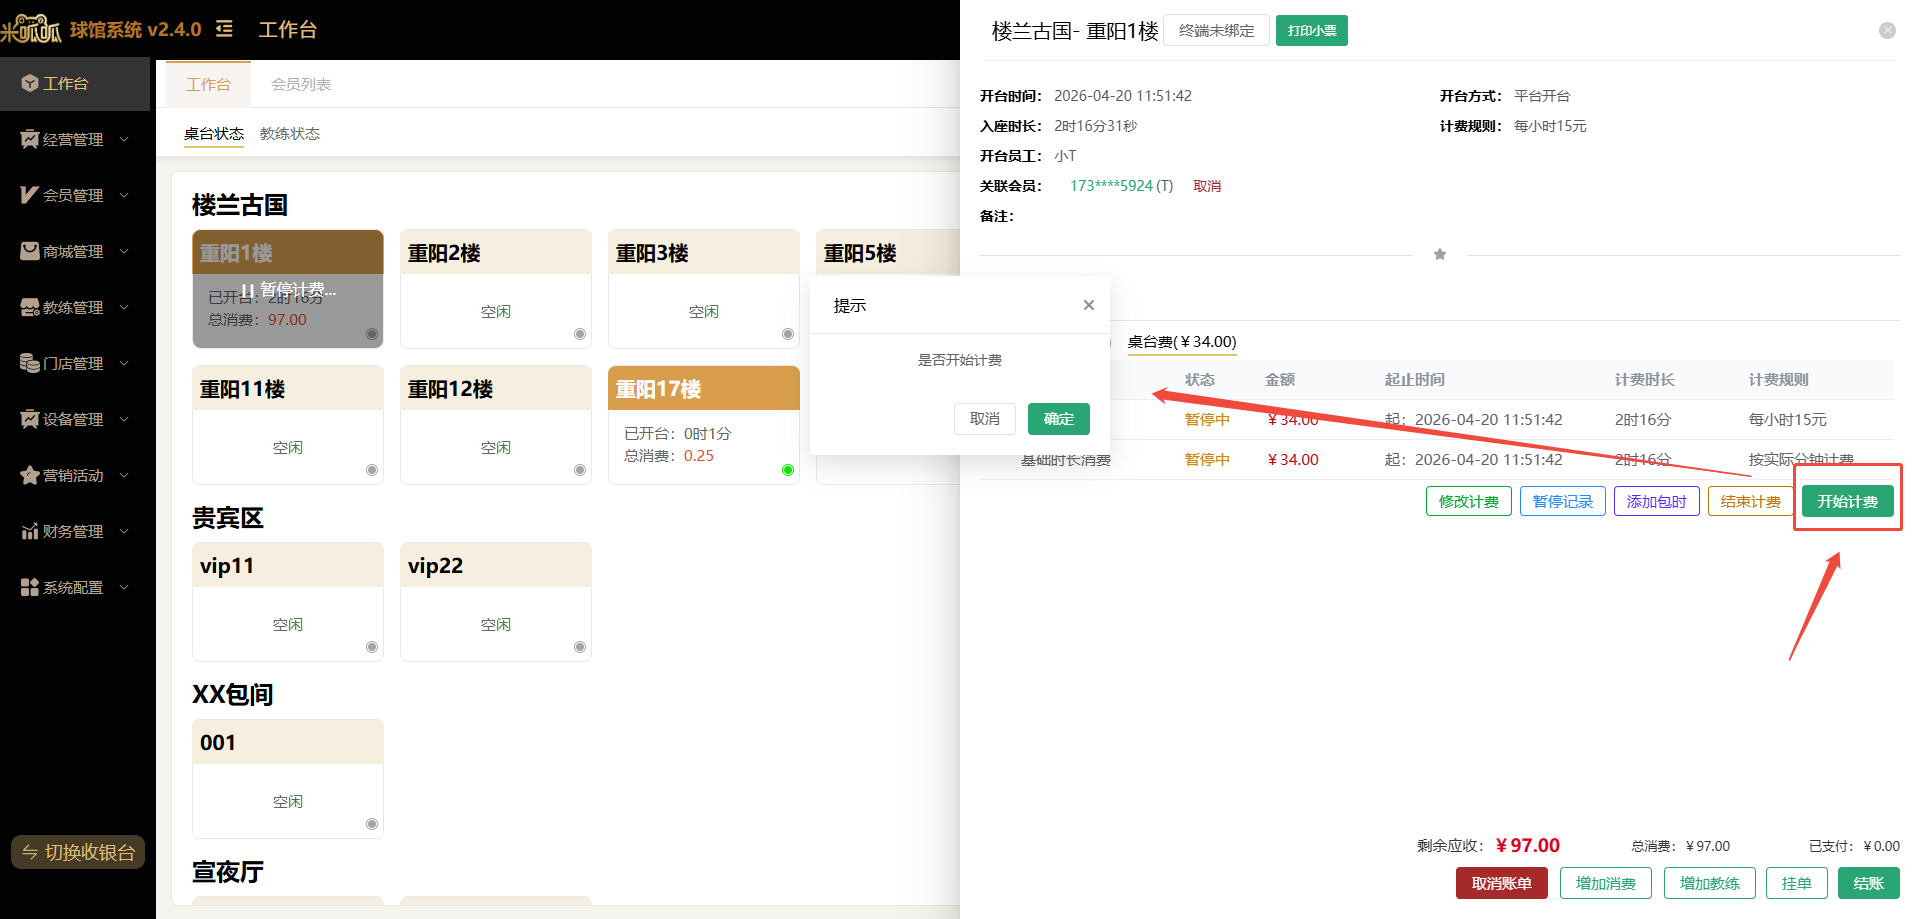The height and width of the screenshot is (919, 1920).
Task: Click the 教练管理 sidebar icon
Action: (x=30, y=307)
